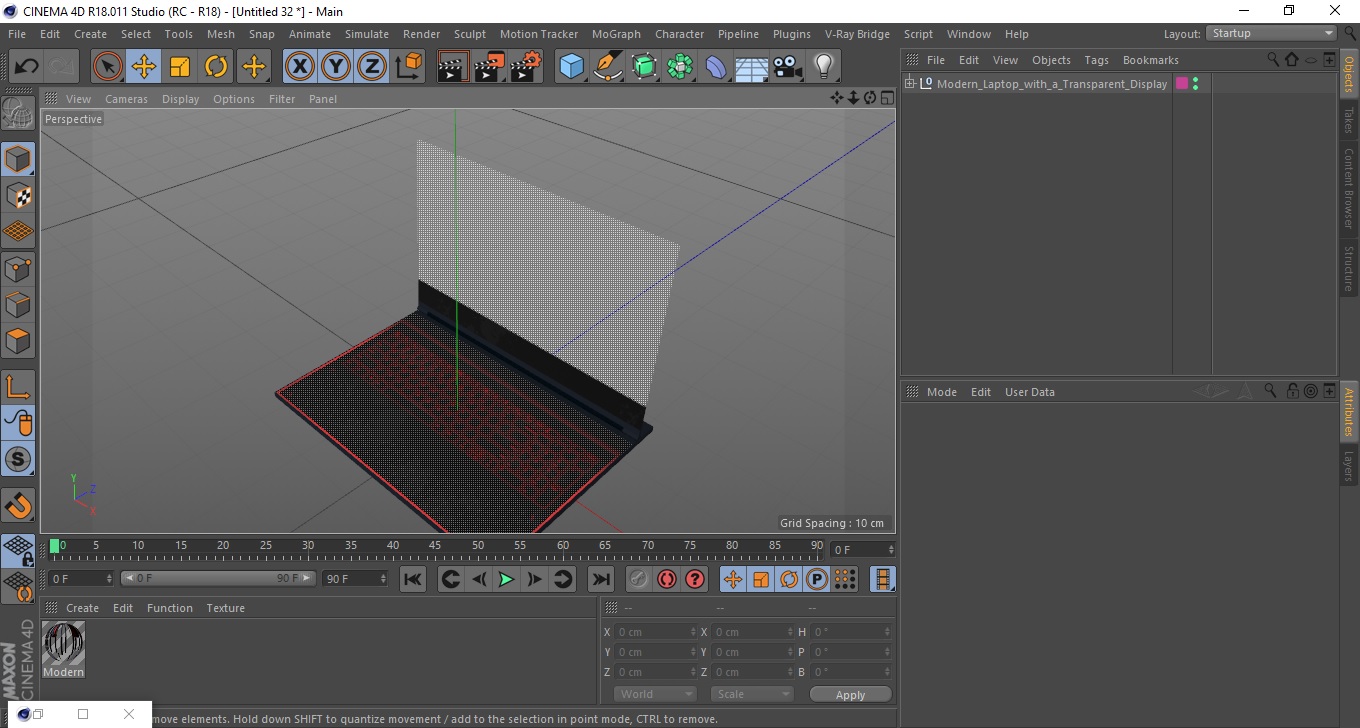The width and height of the screenshot is (1360, 728).
Task: Toggle Parameter keyframe recording P
Action: pyautogui.click(x=817, y=579)
